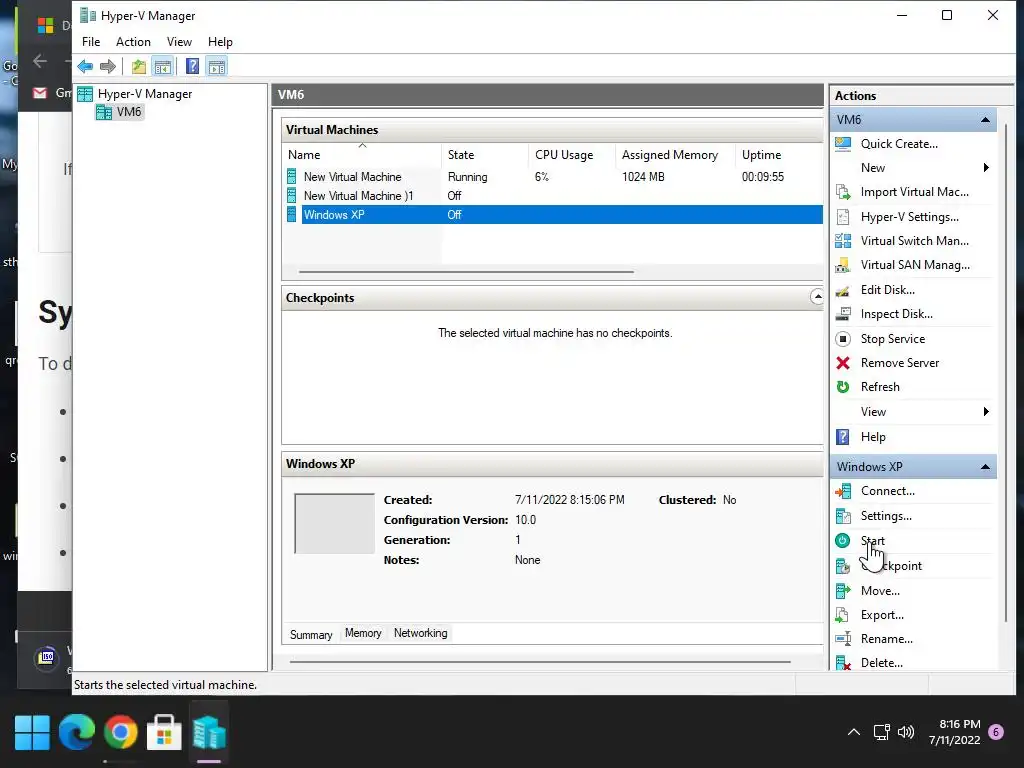
Task: Click Import Virtual Machine icon
Action: point(843,192)
